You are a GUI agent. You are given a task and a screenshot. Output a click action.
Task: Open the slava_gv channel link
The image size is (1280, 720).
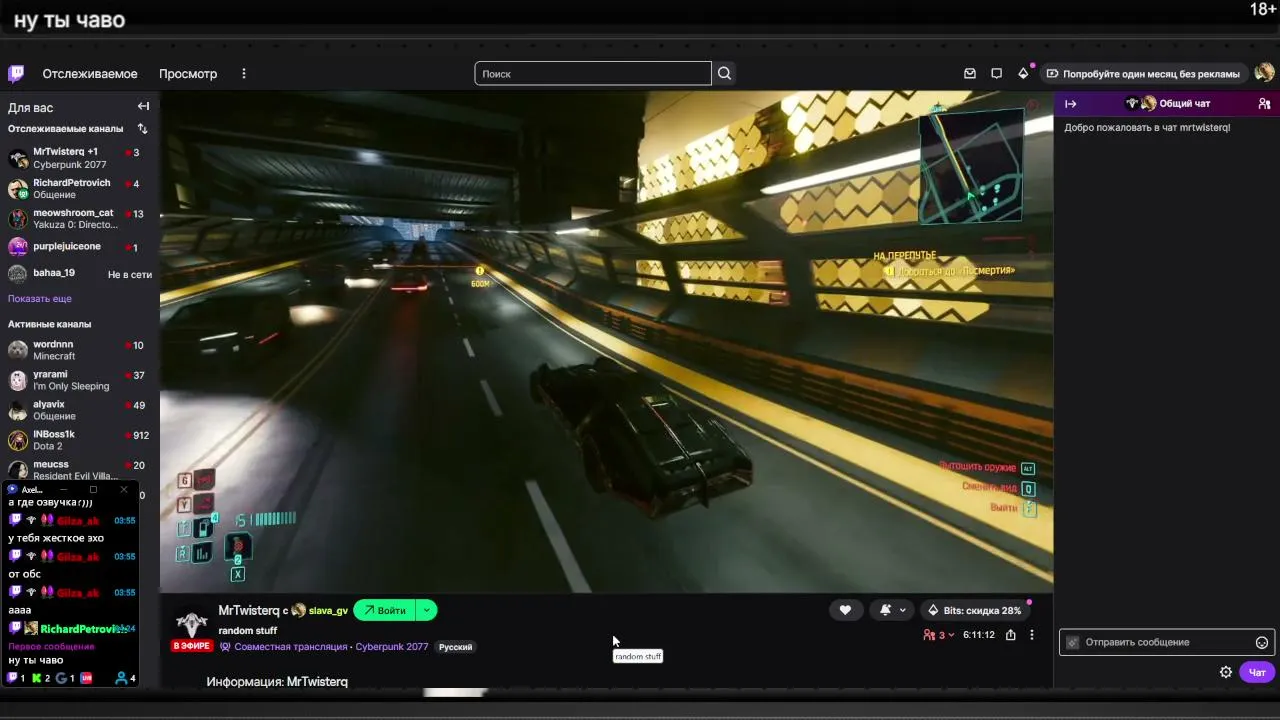(328, 611)
